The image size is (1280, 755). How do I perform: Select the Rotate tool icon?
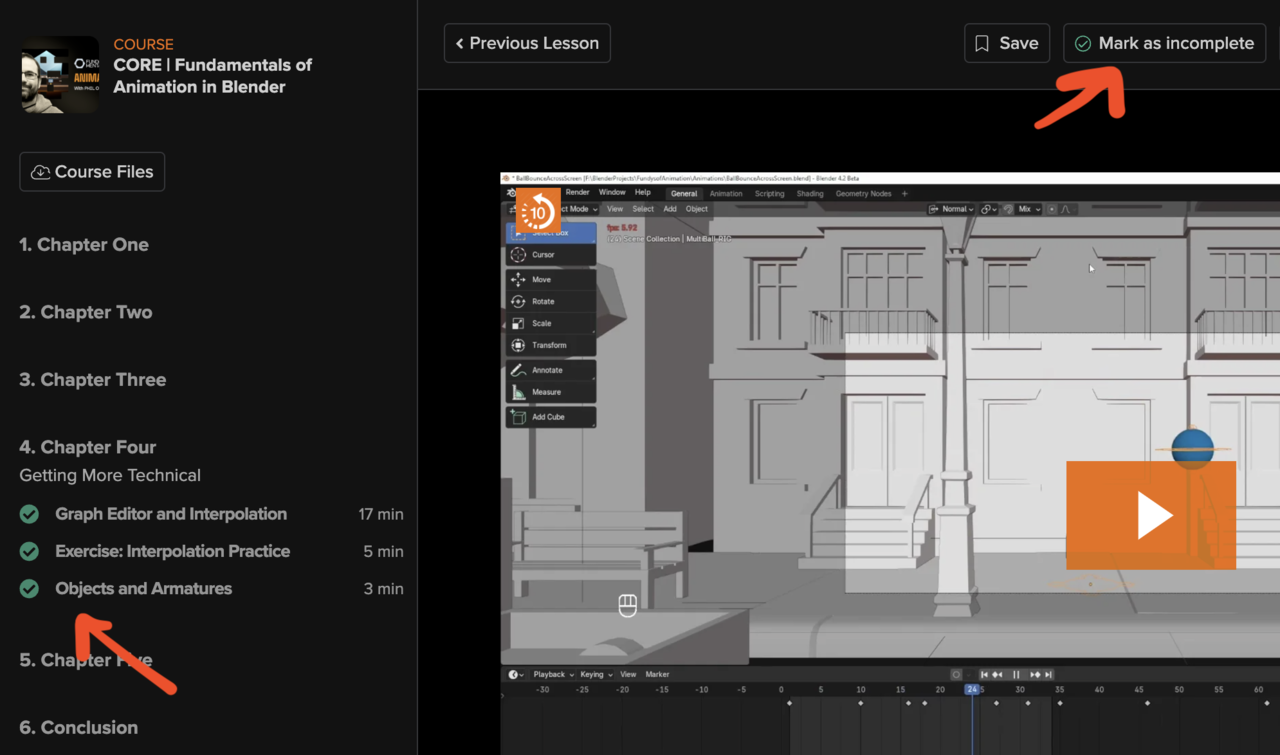[518, 302]
